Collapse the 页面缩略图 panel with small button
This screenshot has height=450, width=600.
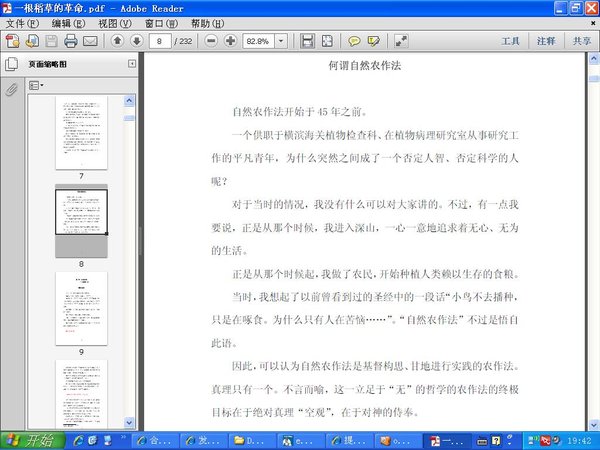(x=132, y=64)
